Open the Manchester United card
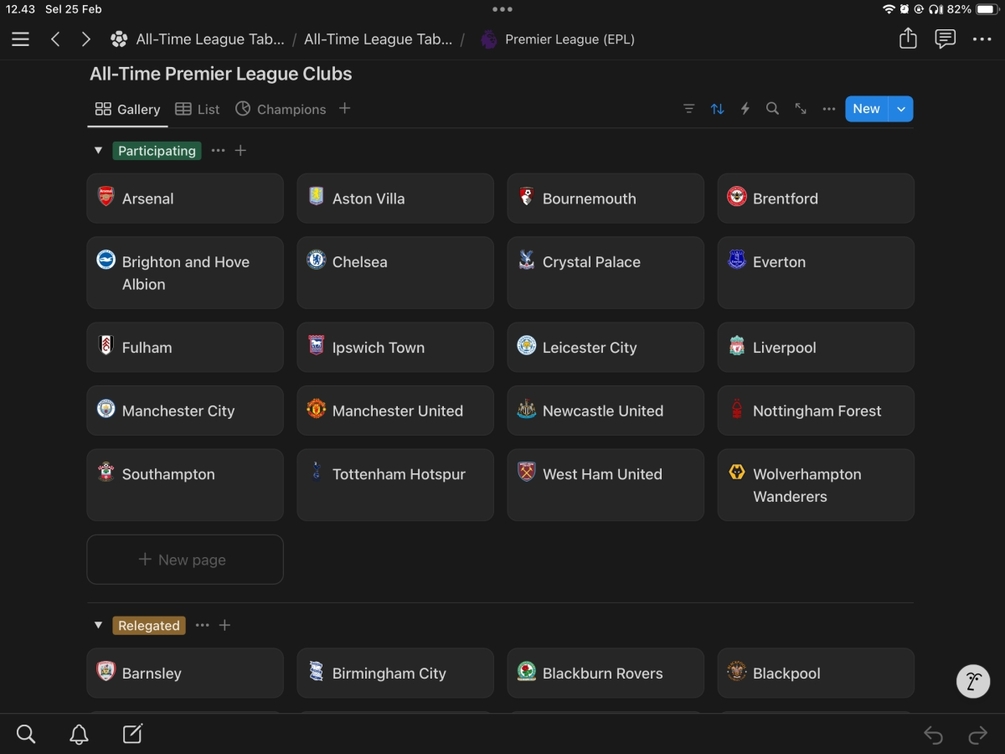The width and height of the screenshot is (1005, 754). tap(395, 410)
